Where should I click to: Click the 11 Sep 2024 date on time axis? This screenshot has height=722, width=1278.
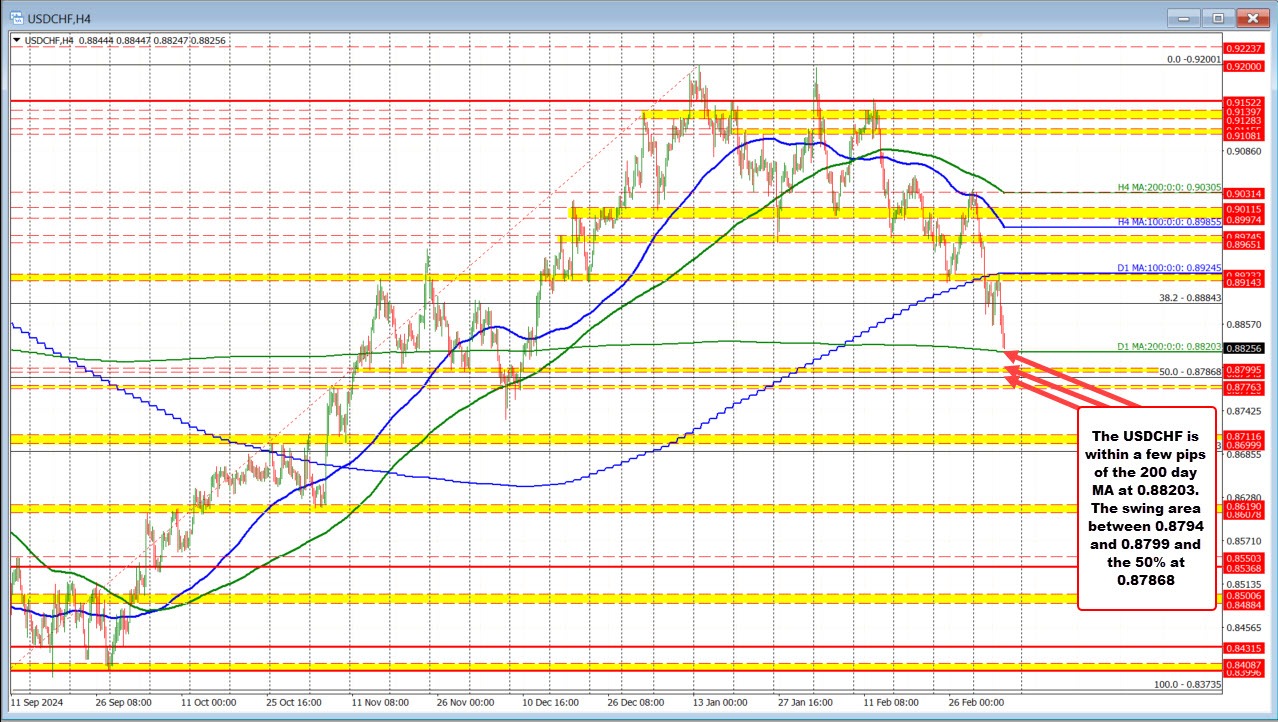(x=39, y=703)
